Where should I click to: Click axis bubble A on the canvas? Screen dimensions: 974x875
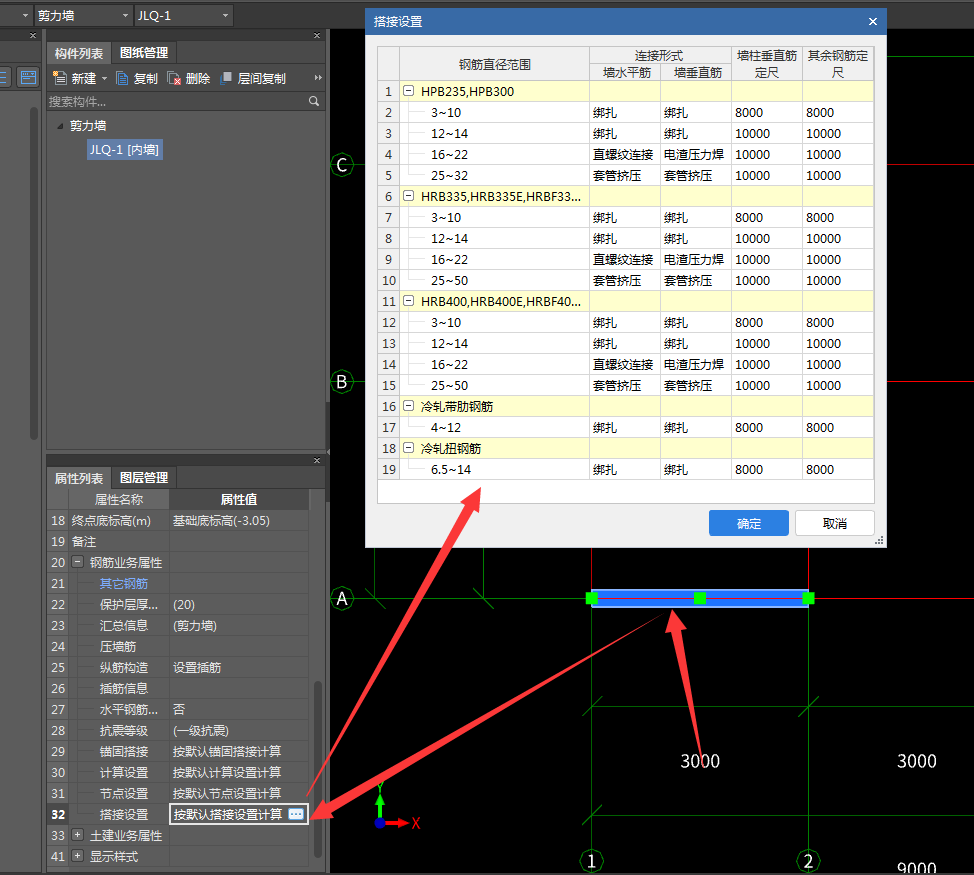coord(342,599)
